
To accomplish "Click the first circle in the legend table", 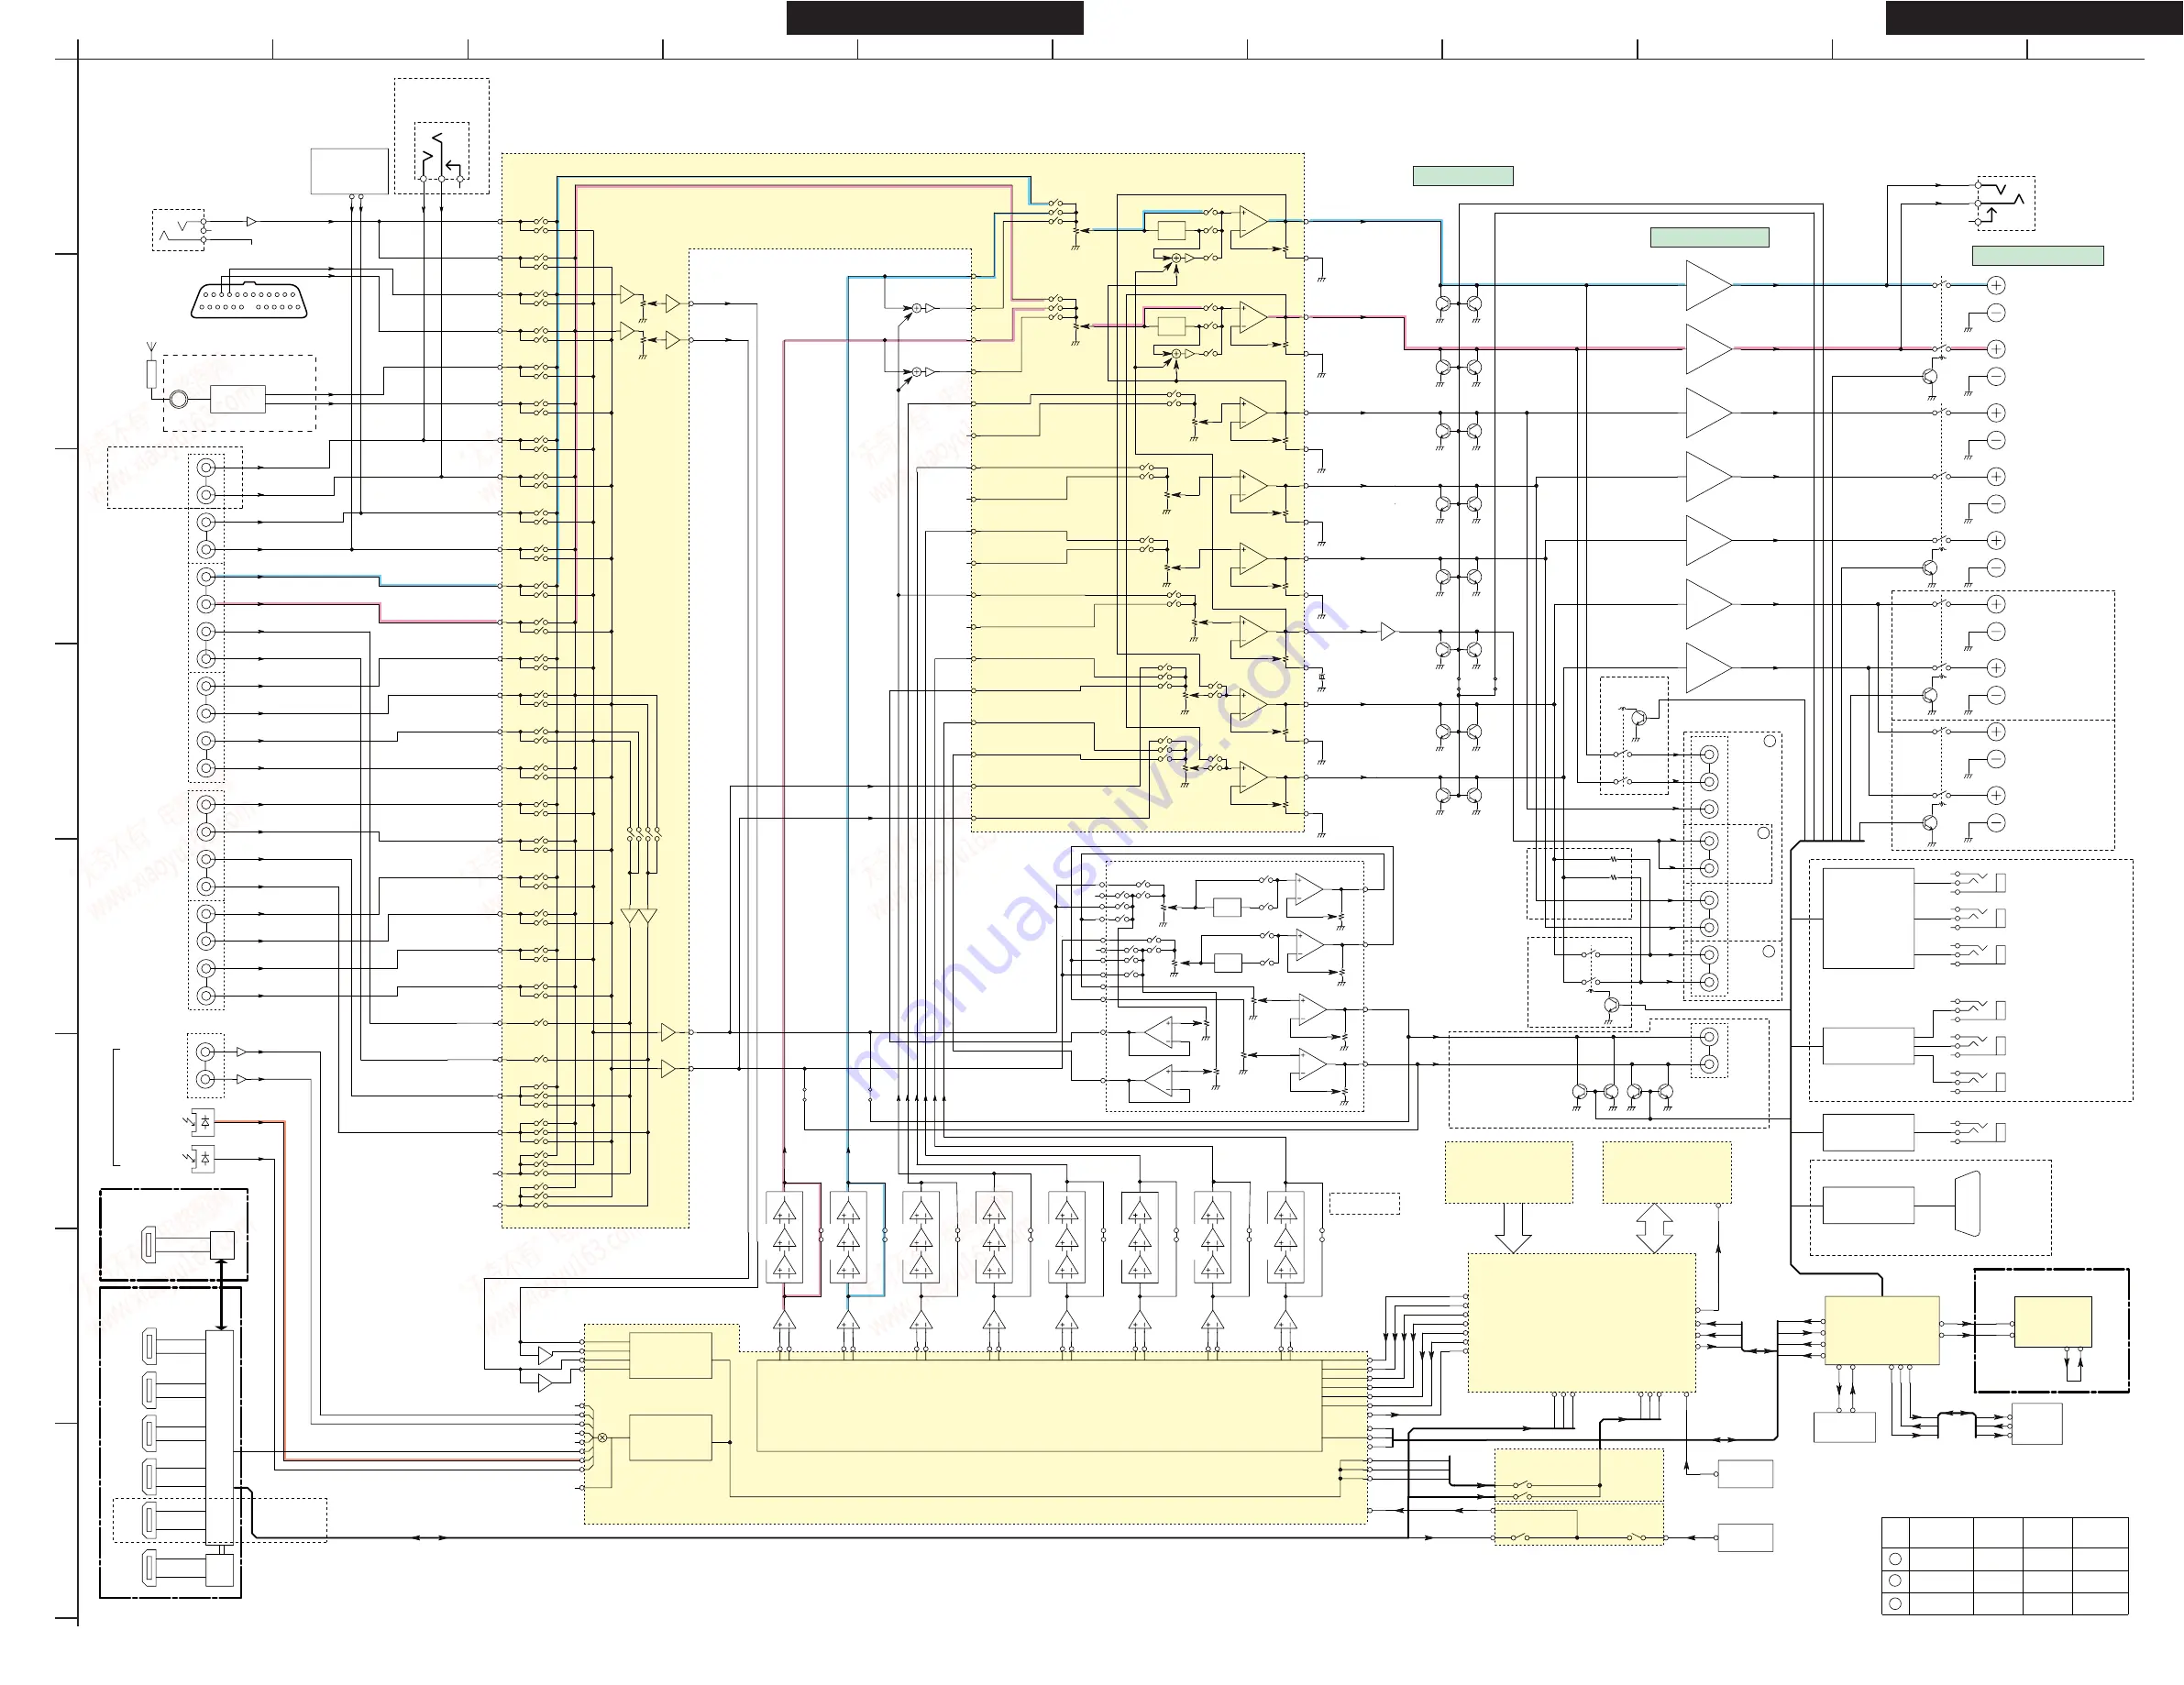I will (x=1895, y=1559).
